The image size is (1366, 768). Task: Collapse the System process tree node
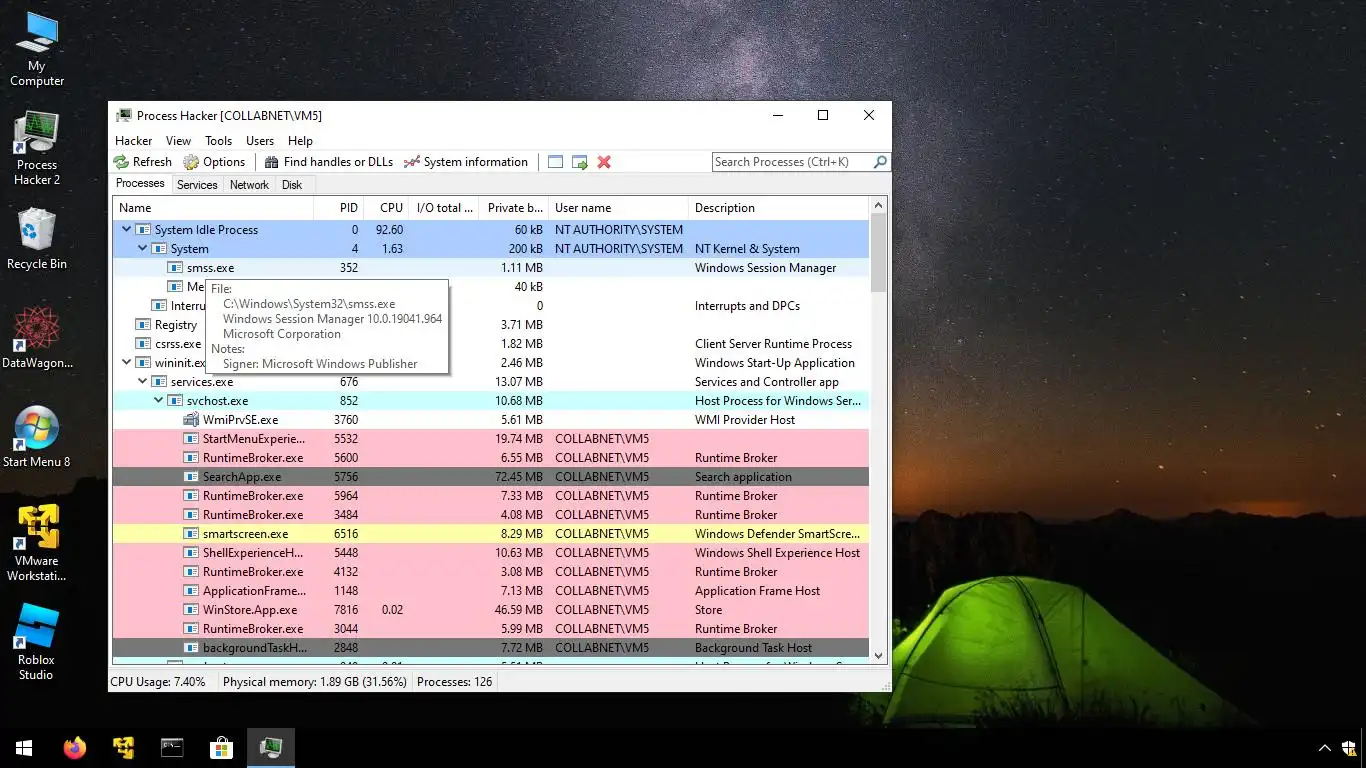click(142, 249)
